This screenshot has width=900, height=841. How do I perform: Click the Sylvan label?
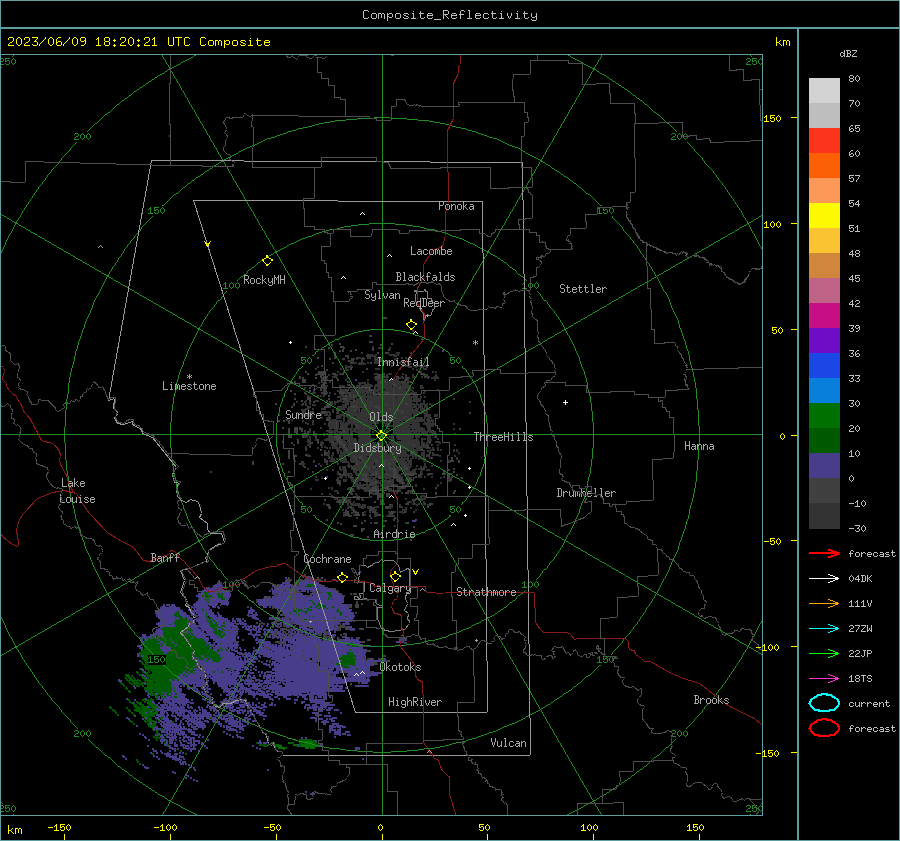coord(382,295)
